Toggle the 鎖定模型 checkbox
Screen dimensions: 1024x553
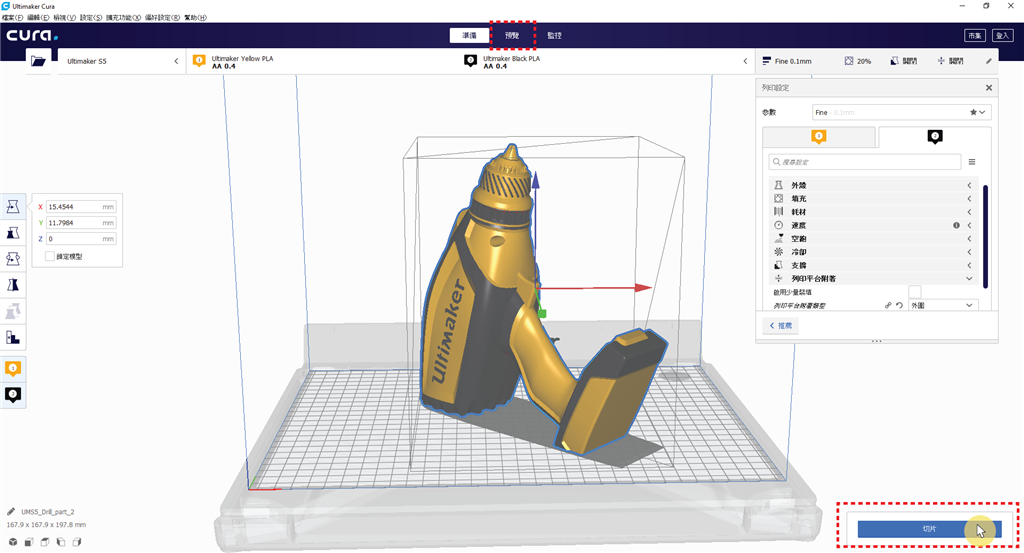[50, 257]
